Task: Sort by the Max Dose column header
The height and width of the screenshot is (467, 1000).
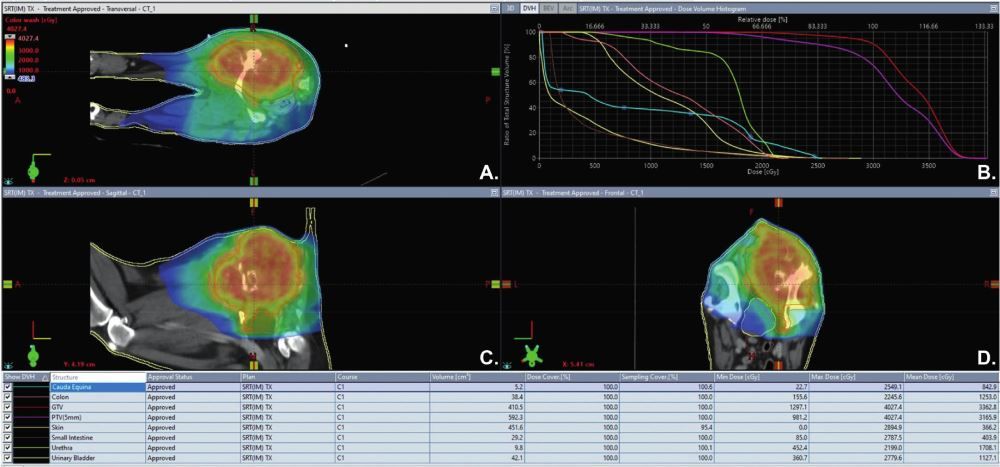Action: click(856, 377)
